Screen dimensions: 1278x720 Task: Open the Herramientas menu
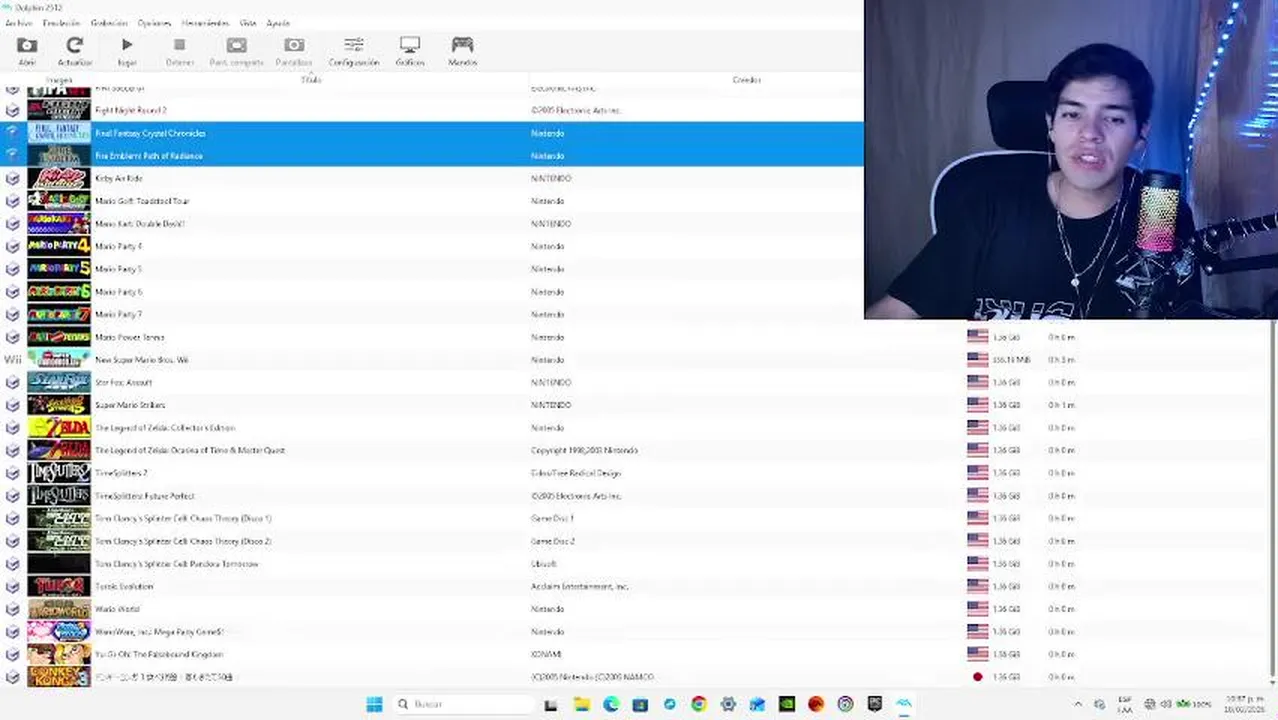(205, 23)
